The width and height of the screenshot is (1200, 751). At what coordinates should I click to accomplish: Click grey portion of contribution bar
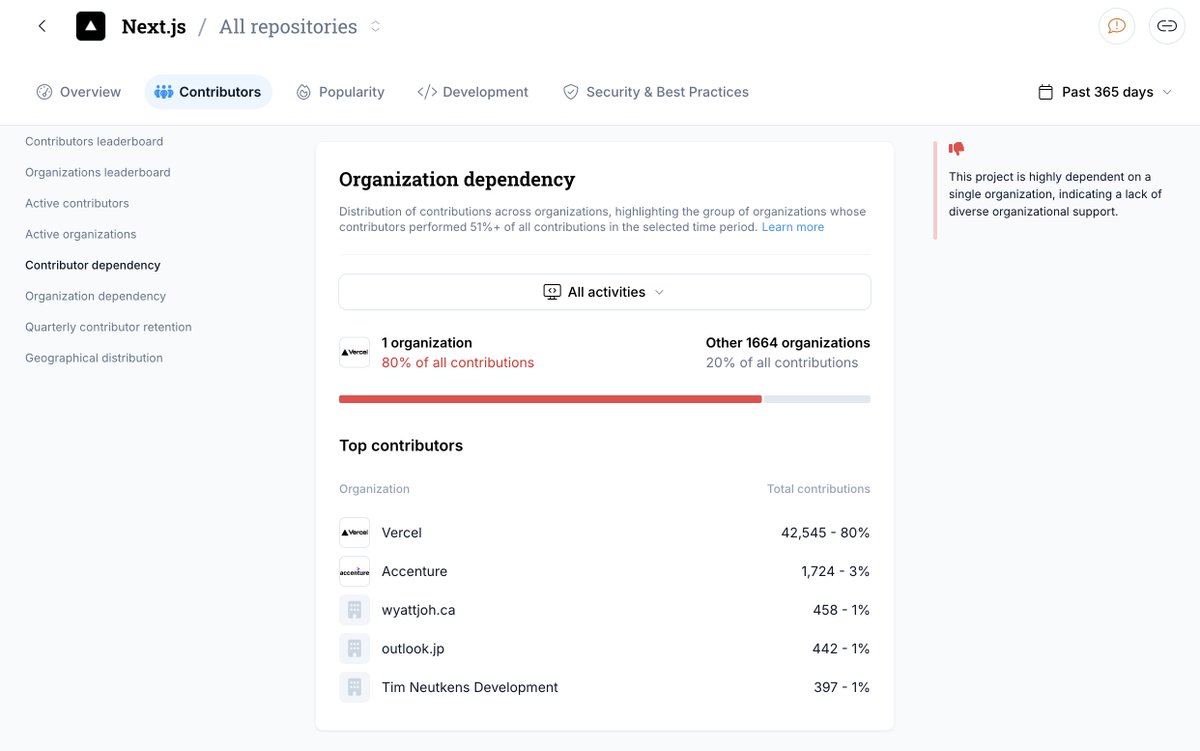click(x=817, y=399)
